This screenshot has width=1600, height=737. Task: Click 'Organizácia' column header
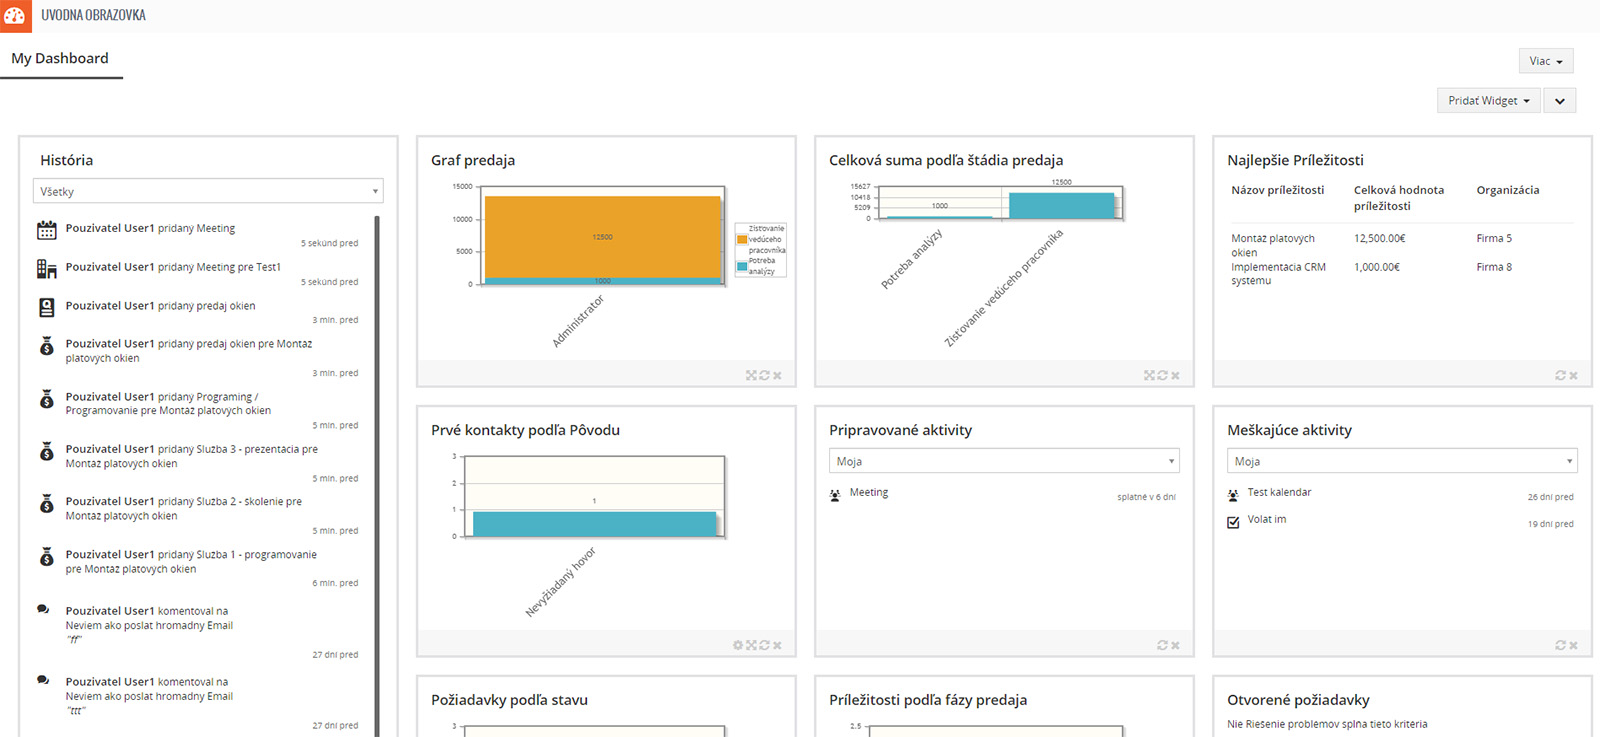click(x=1508, y=190)
